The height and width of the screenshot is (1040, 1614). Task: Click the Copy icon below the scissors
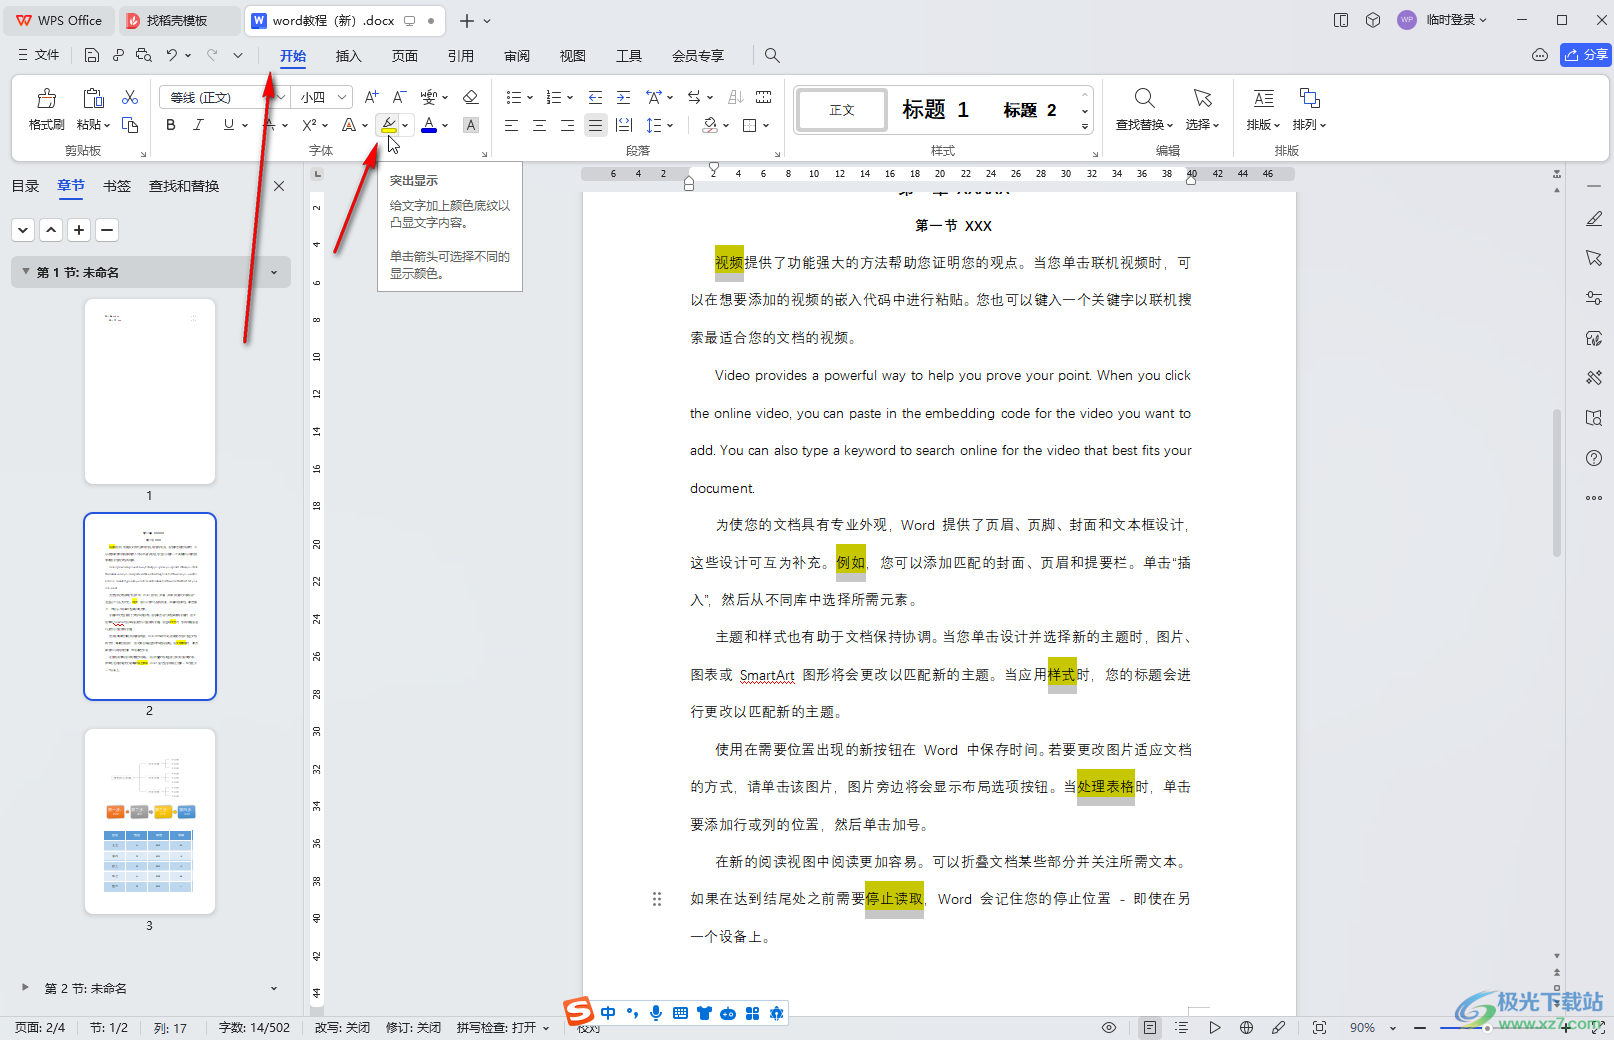pos(130,125)
